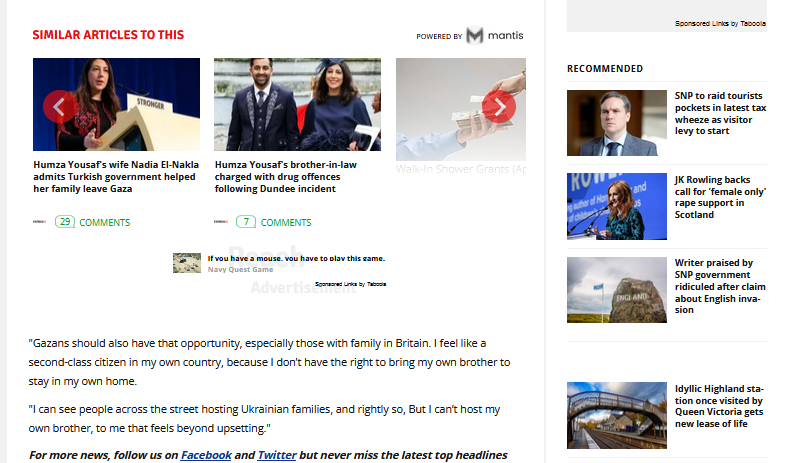The image size is (788, 463).
Task: Open the Mantis logo link
Action: 495,36
